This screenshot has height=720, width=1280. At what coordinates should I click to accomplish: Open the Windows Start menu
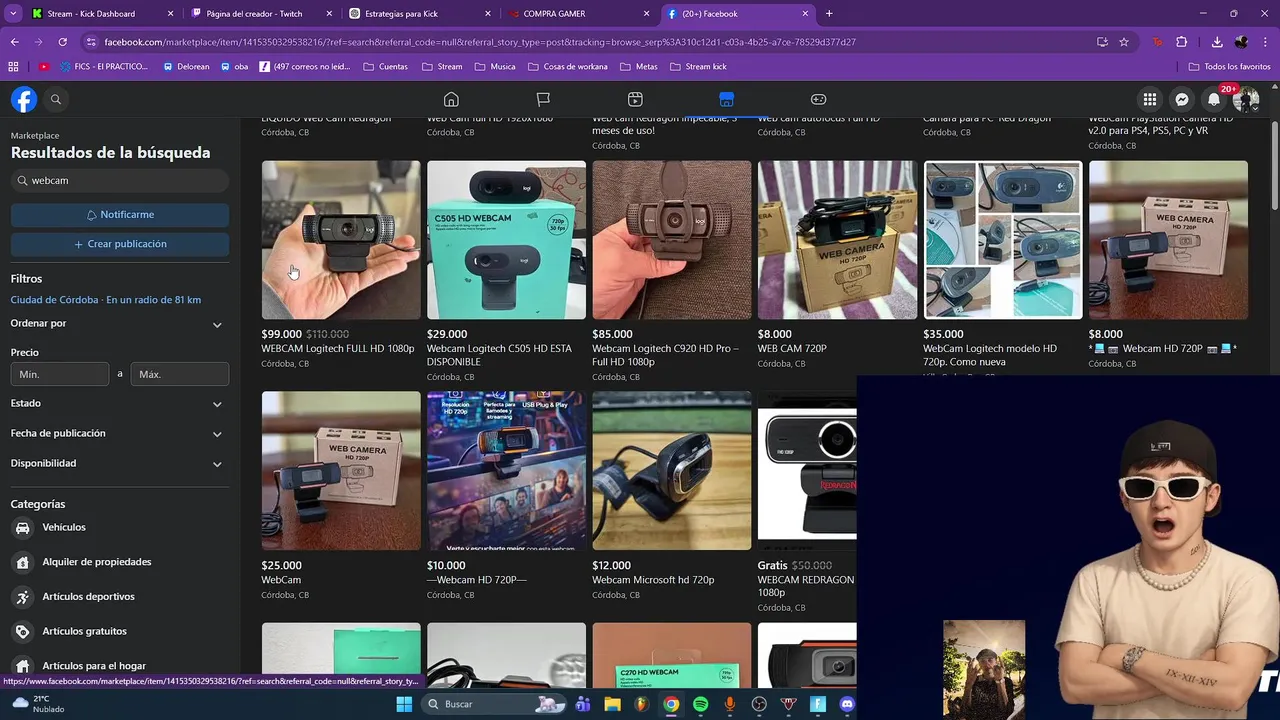tap(404, 704)
